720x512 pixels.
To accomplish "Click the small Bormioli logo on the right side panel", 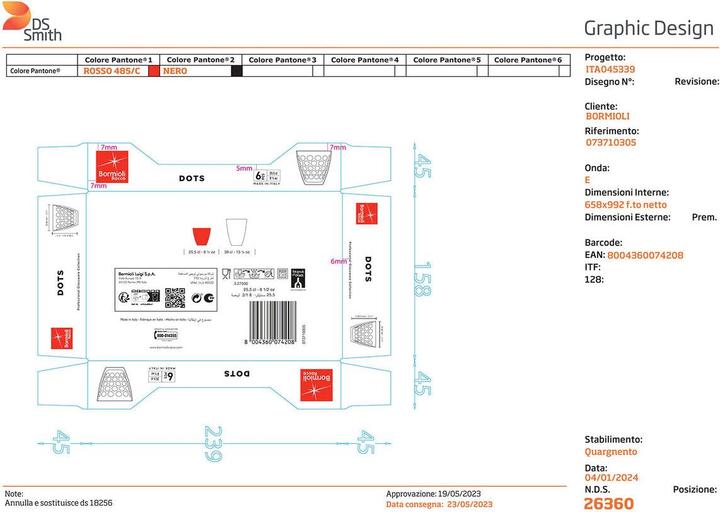I will [366, 214].
